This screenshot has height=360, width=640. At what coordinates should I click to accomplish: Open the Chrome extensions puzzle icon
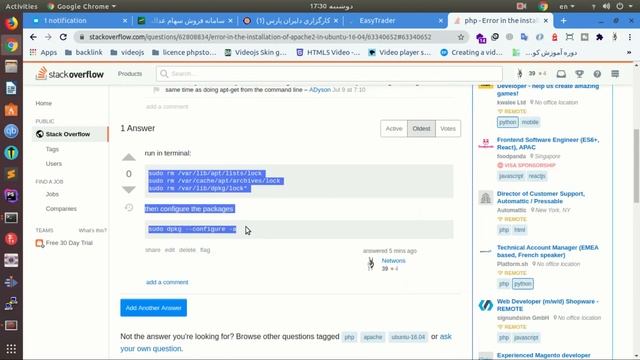pyautogui.click(x=599, y=37)
